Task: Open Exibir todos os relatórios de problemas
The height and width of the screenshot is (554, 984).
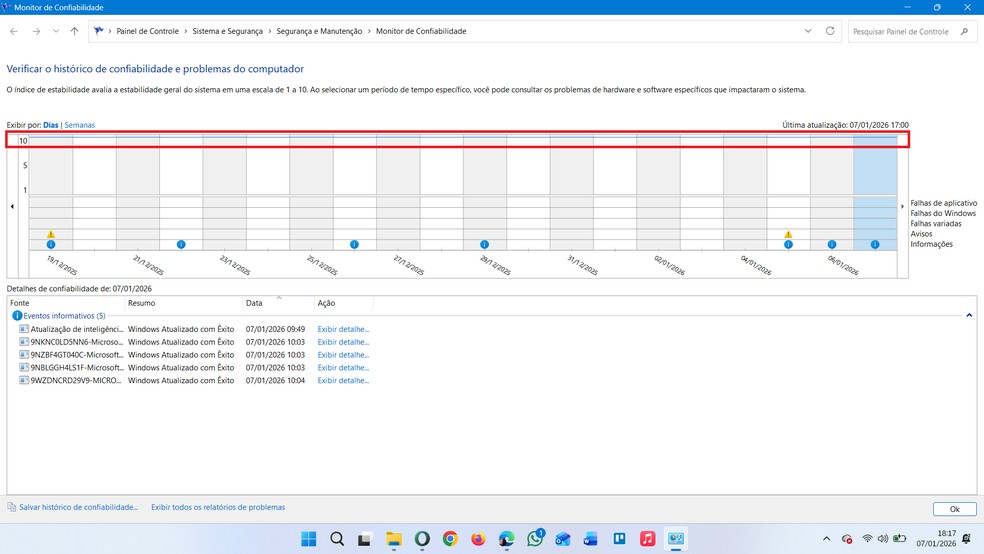Action: [218, 507]
